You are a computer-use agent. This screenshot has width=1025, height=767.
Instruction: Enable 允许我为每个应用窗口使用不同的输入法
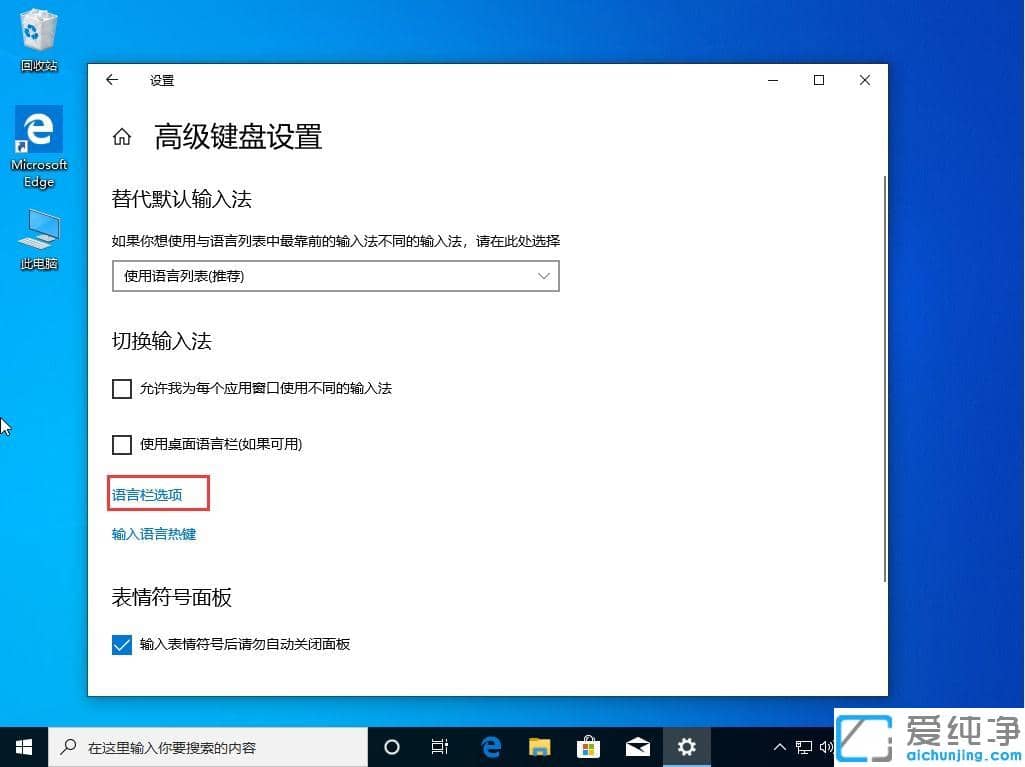(x=121, y=389)
